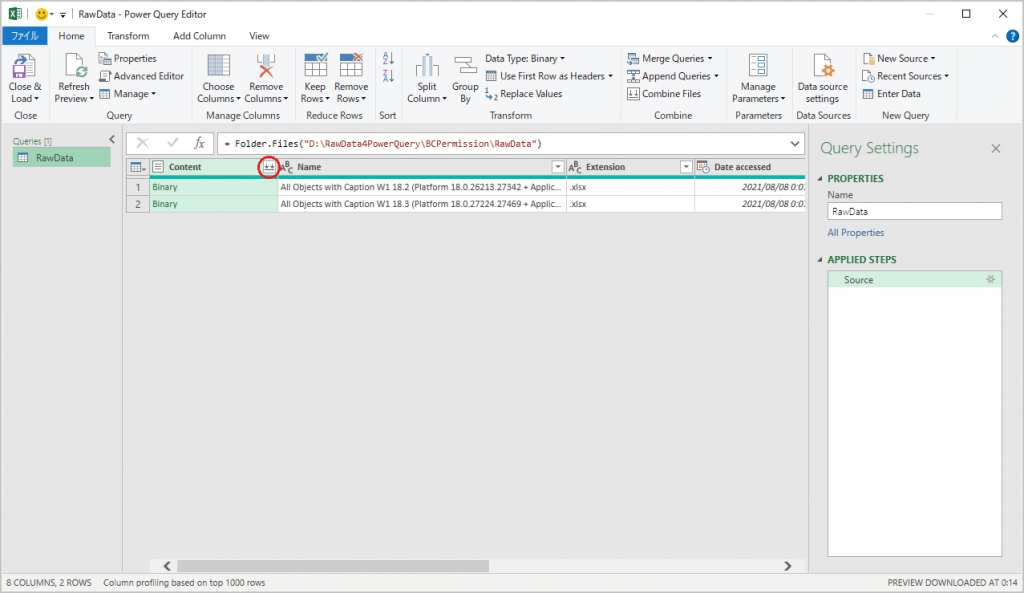Expand the formula bar
This screenshot has width=1024, height=593.
tap(795, 144)
